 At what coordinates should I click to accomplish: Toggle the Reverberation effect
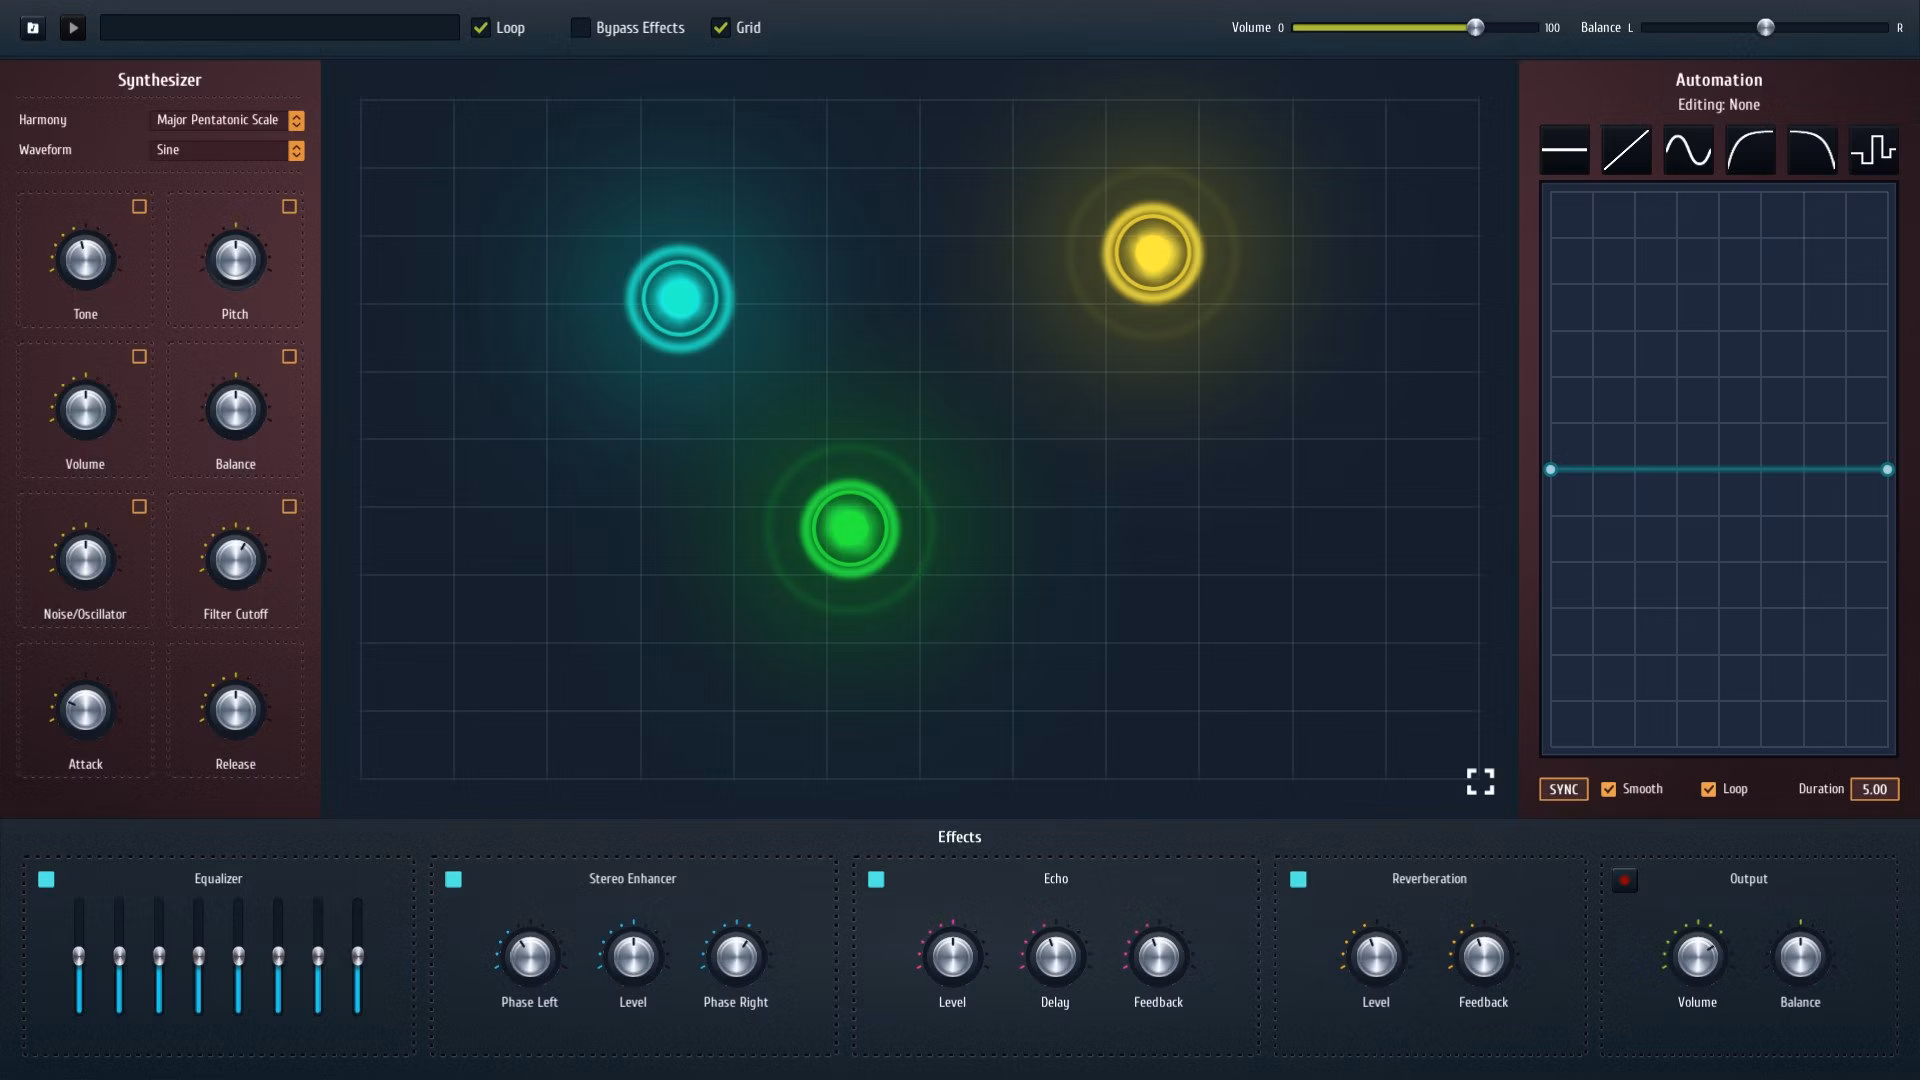click(x=1298, y=879)
